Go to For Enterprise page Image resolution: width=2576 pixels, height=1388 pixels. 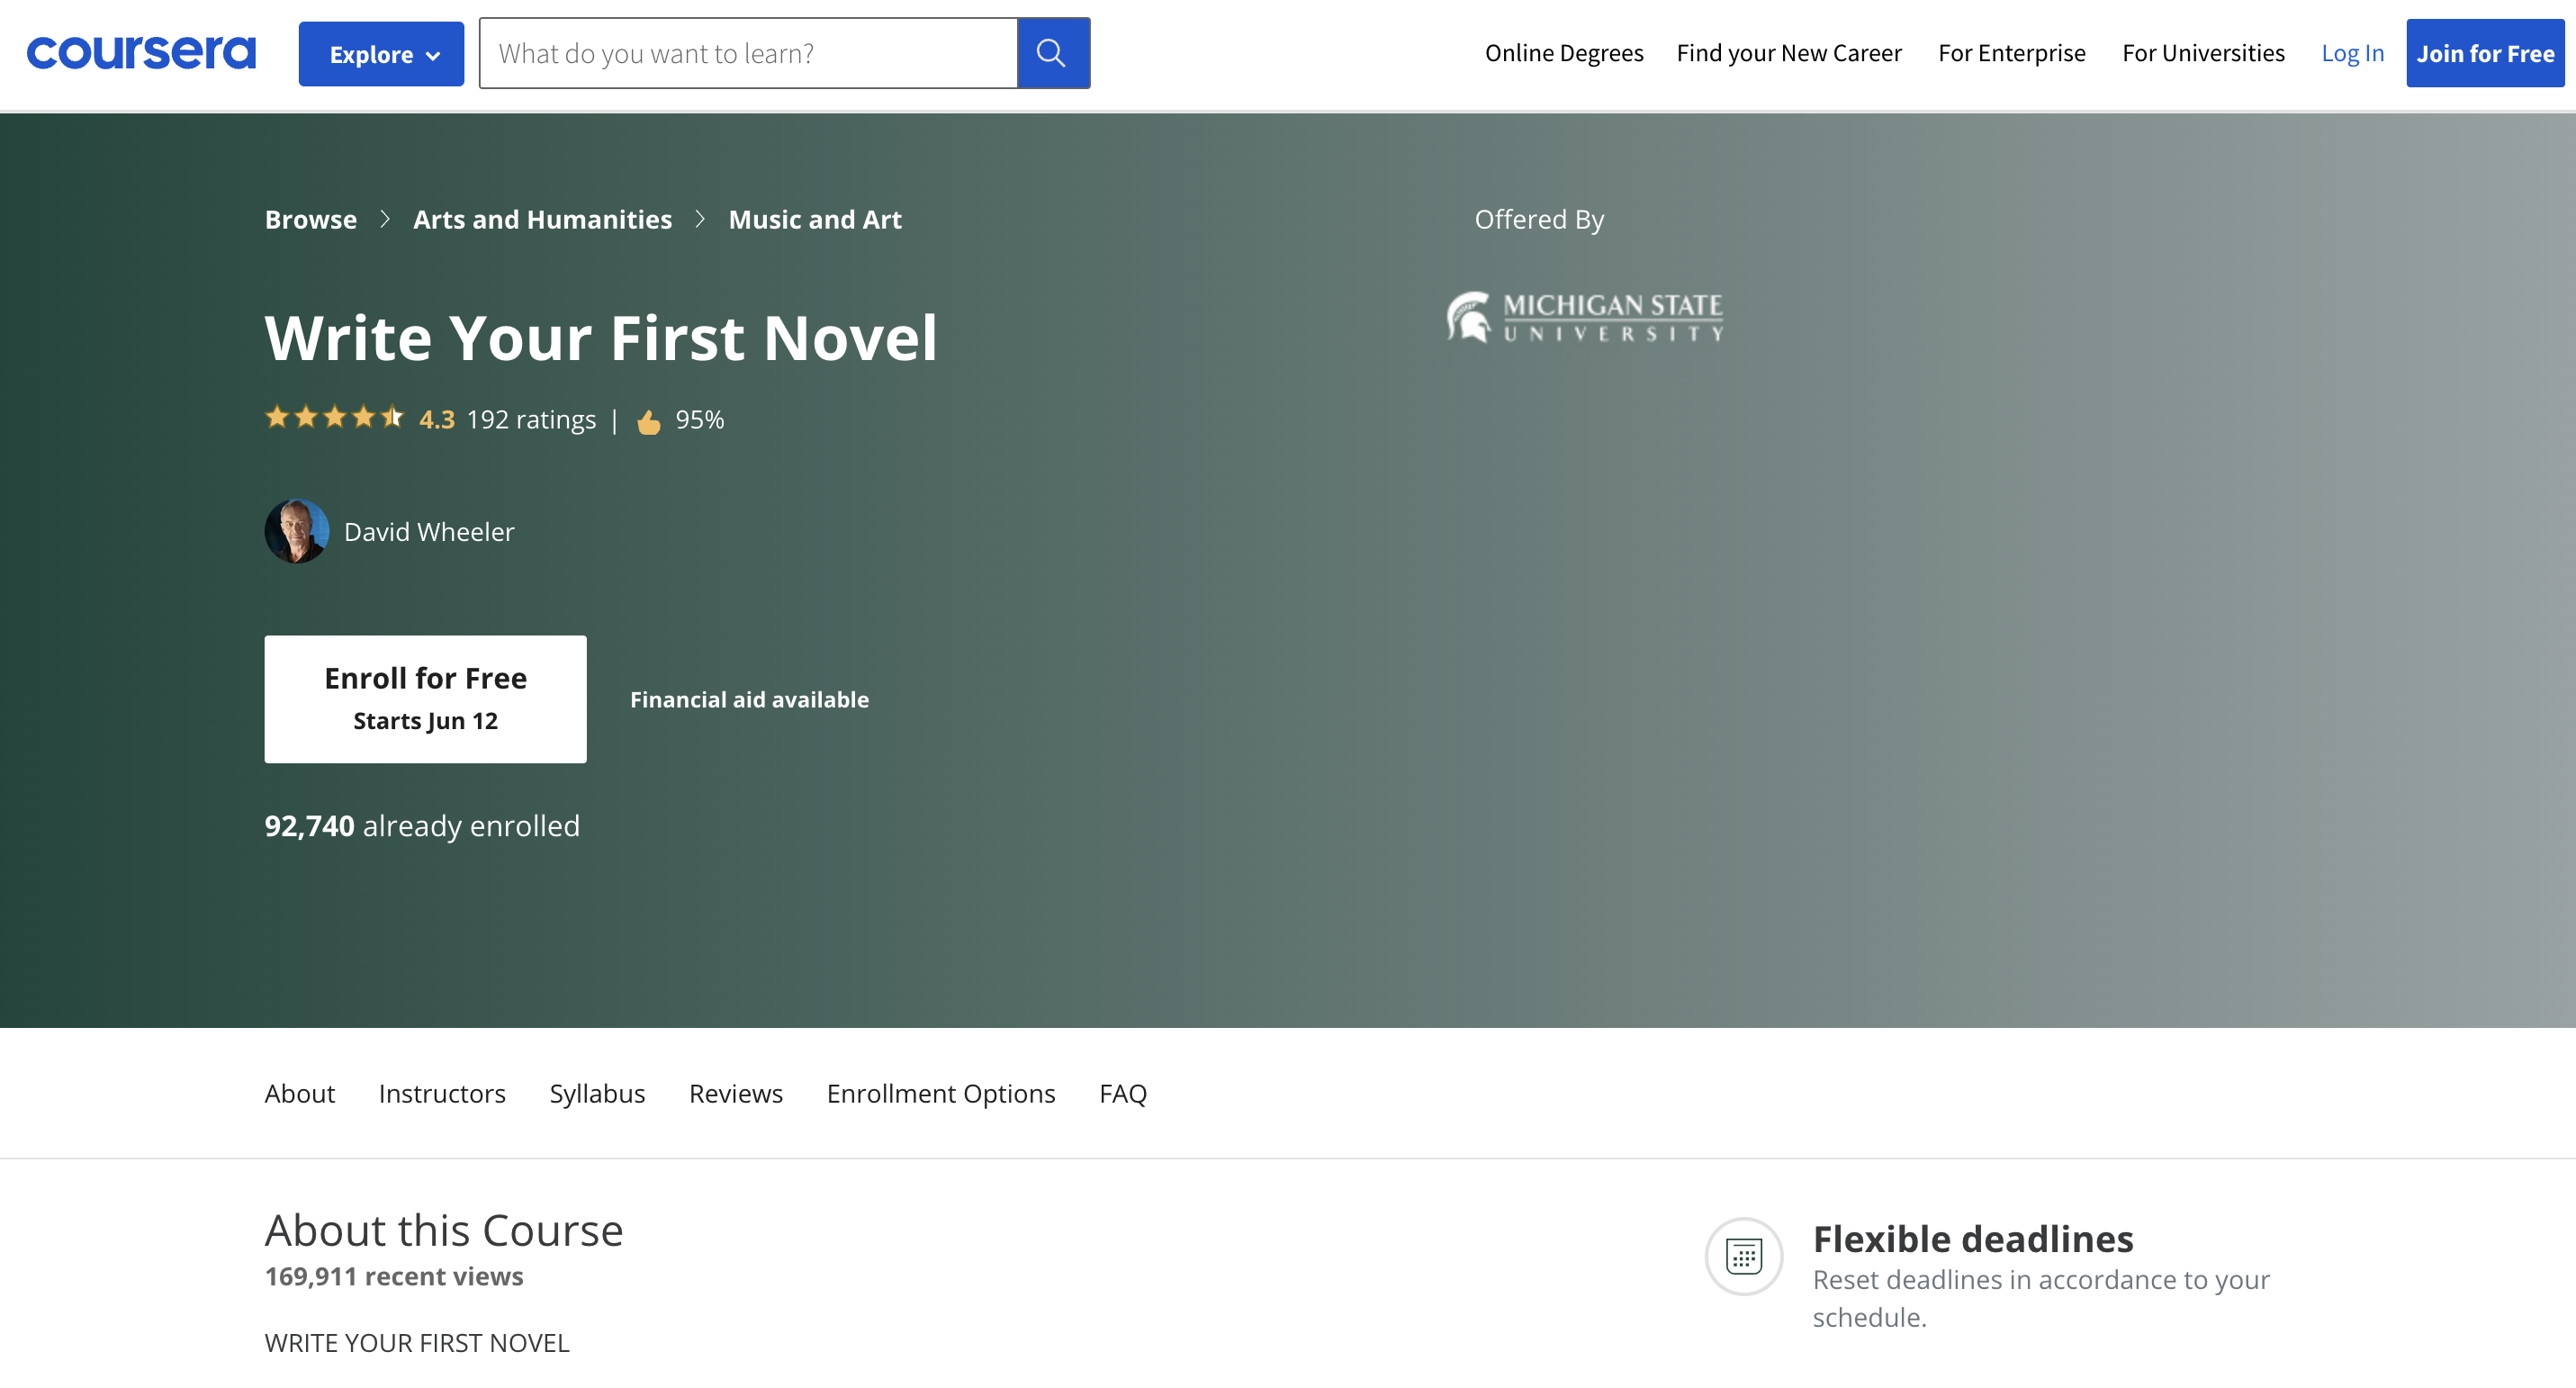pyautogui.click(x=2012, y=53)
